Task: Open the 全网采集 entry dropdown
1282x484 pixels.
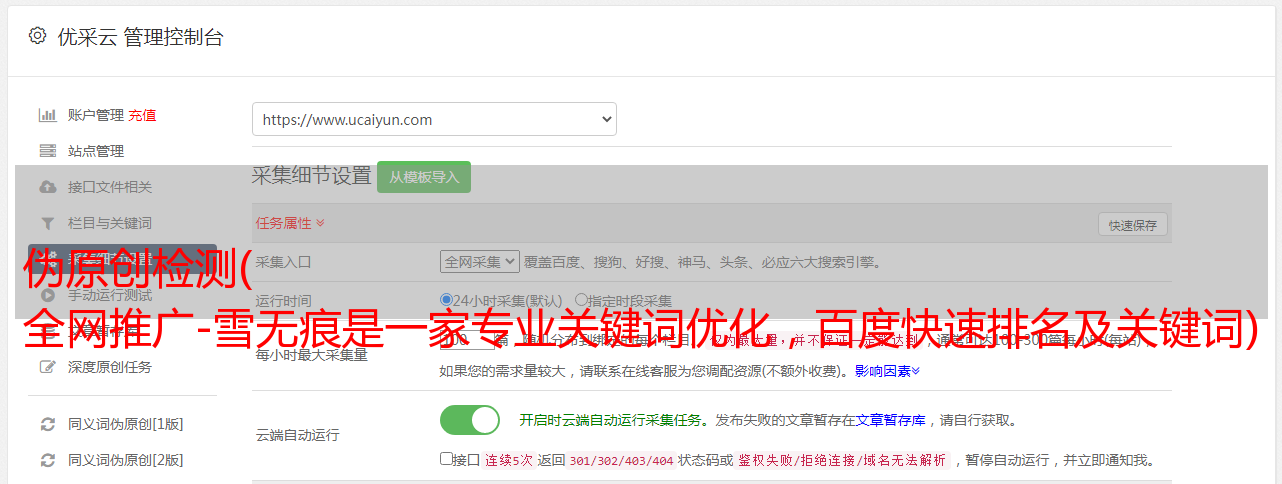Action: coord(479,262)
